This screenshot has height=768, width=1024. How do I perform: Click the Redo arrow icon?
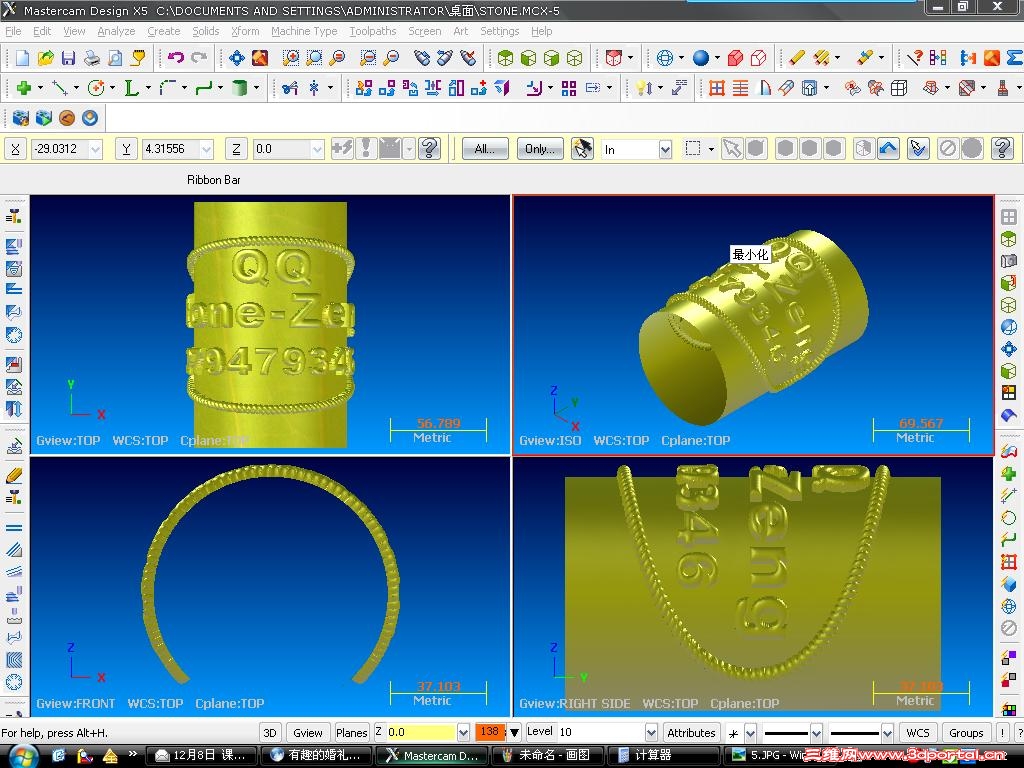tap(199, 58)
